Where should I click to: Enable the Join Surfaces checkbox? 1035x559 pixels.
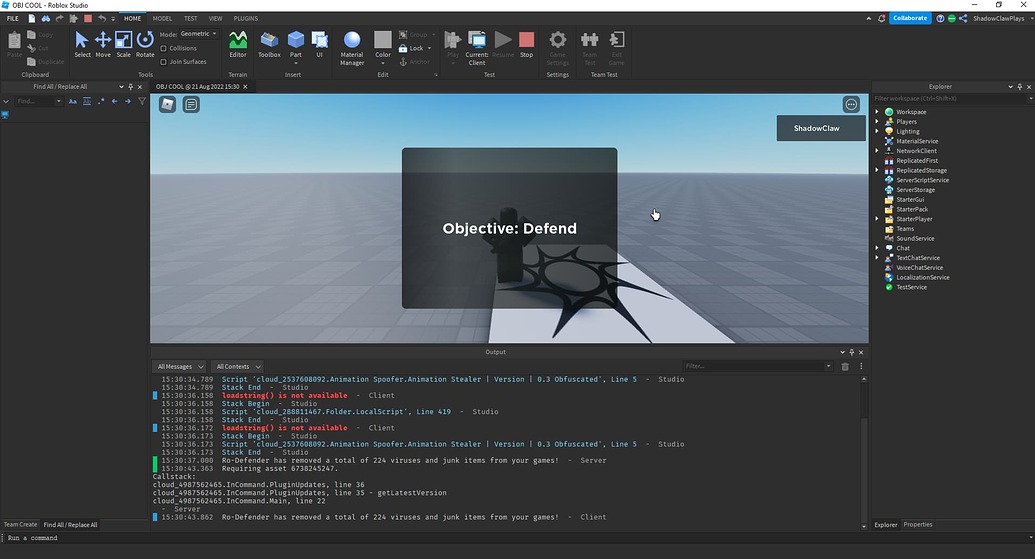[164, 62]
